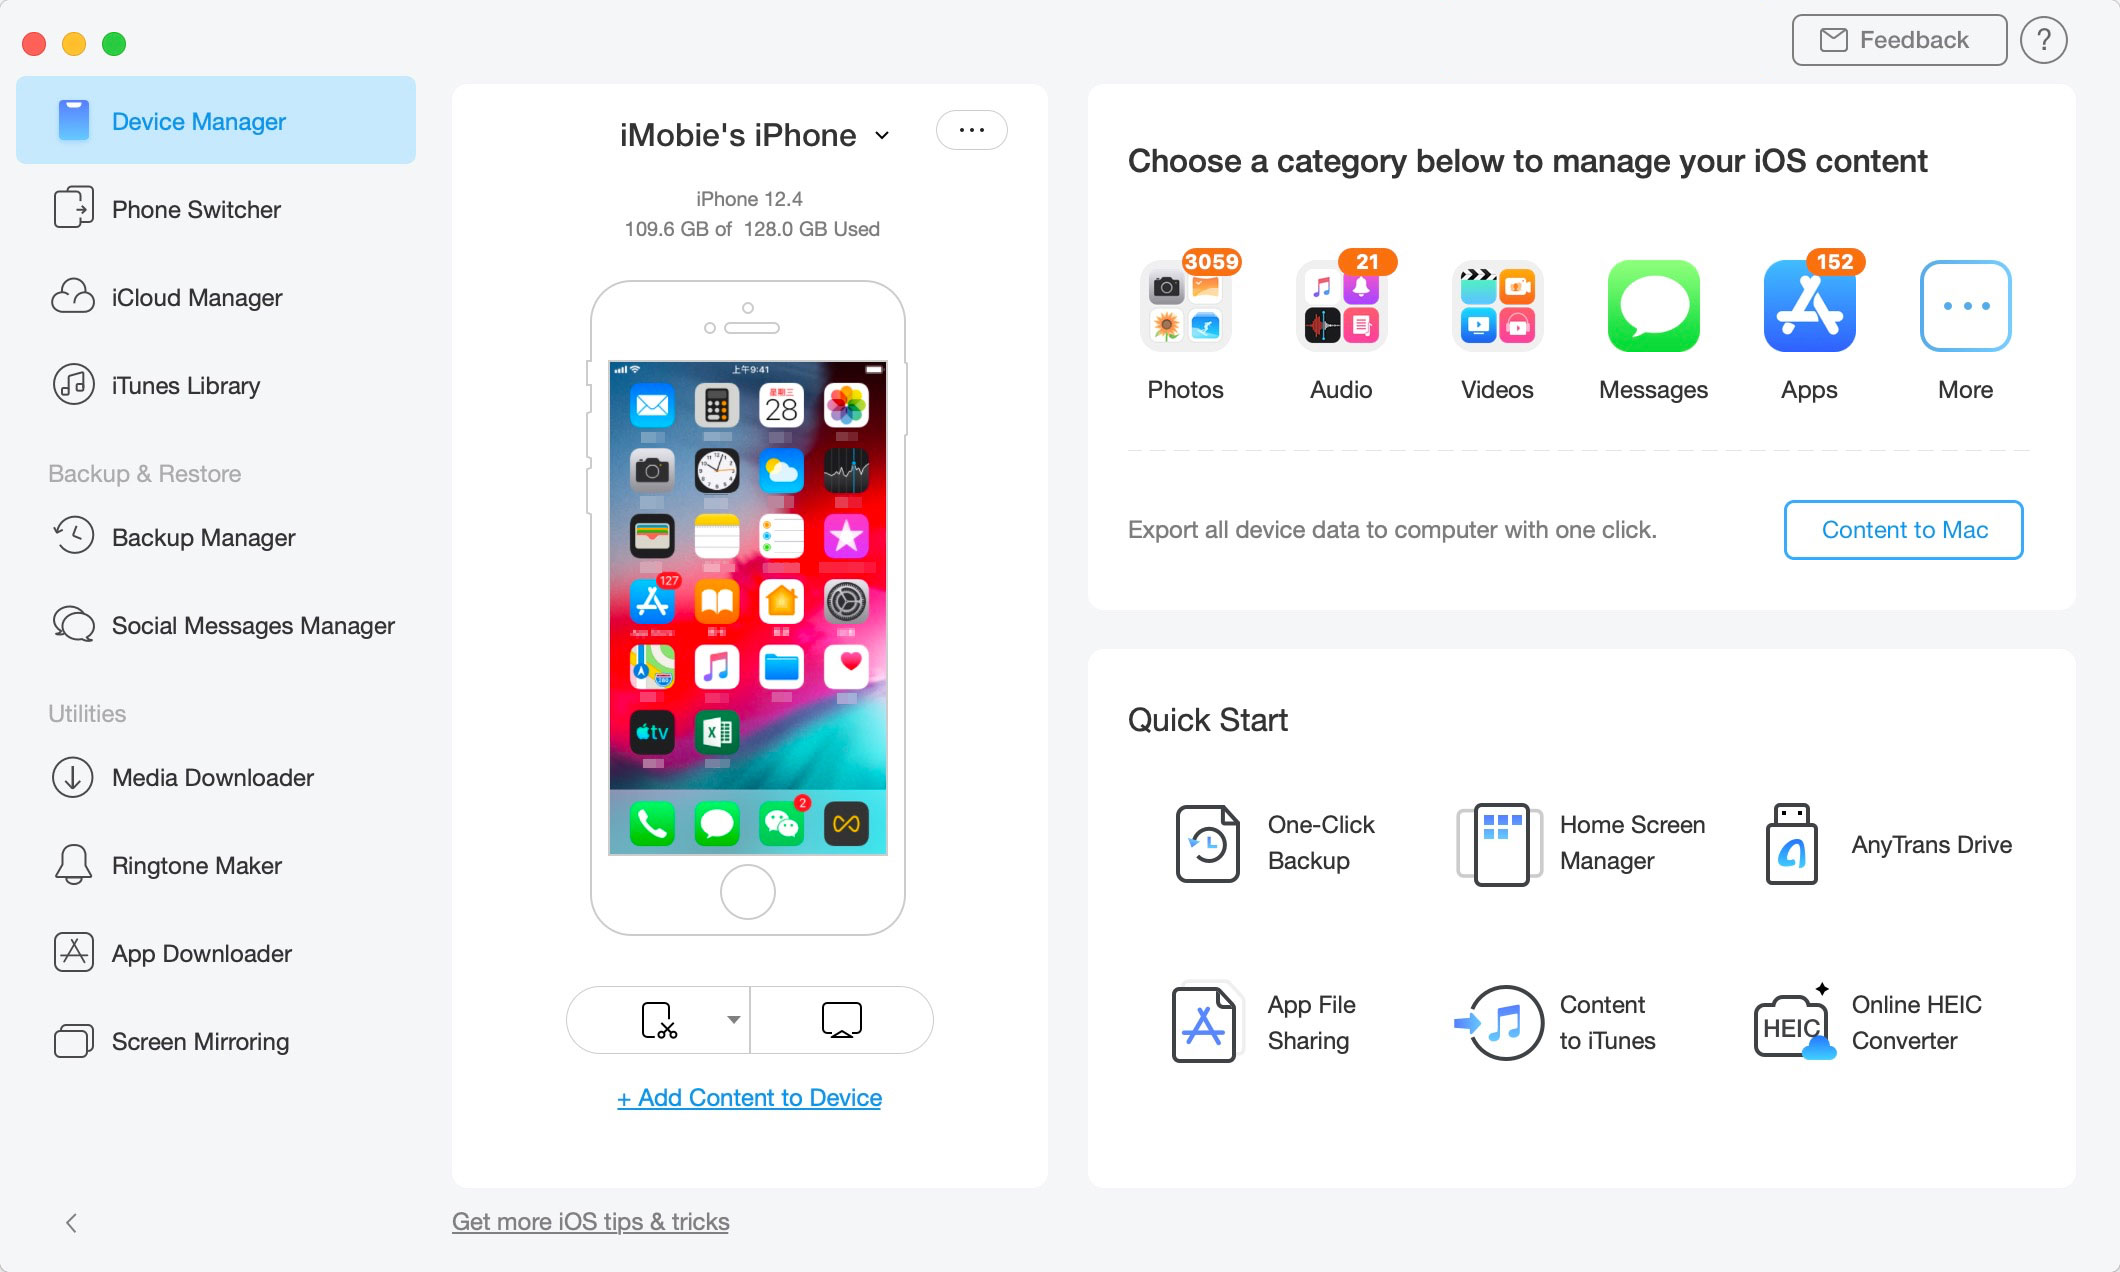Screen dimensions: 2120x1272
Task: Open Backup Manager sidebar section
Action: coord(204,536)
